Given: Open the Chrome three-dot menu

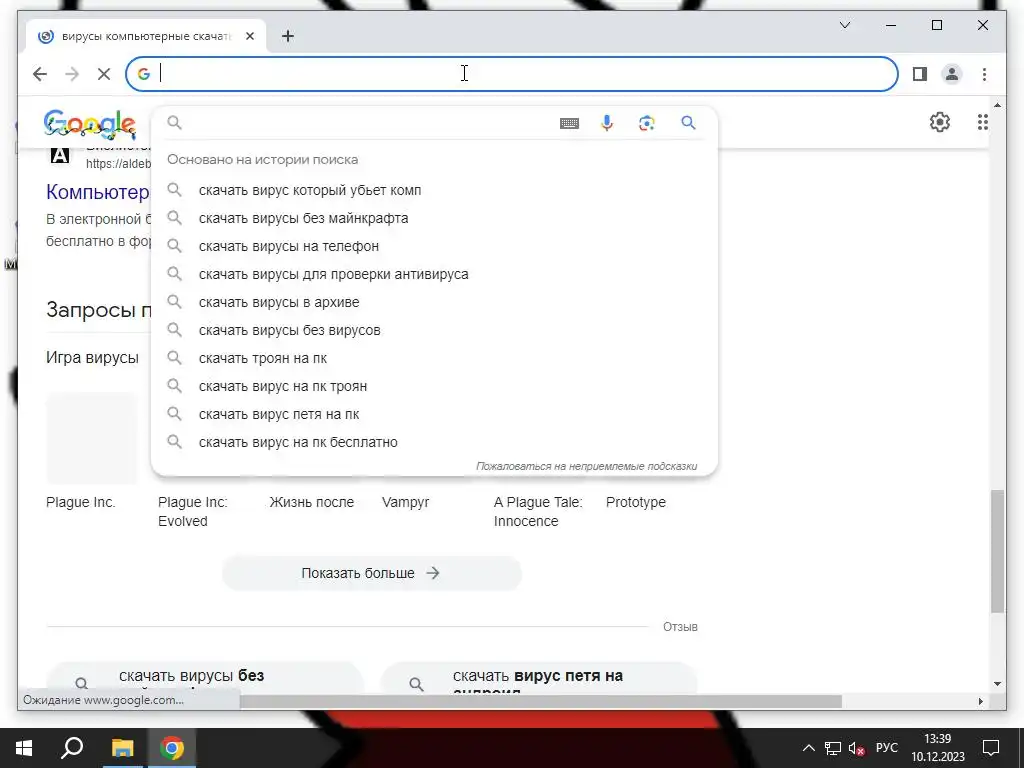Looking at the screenshot, I should click(x=984, y=74).
